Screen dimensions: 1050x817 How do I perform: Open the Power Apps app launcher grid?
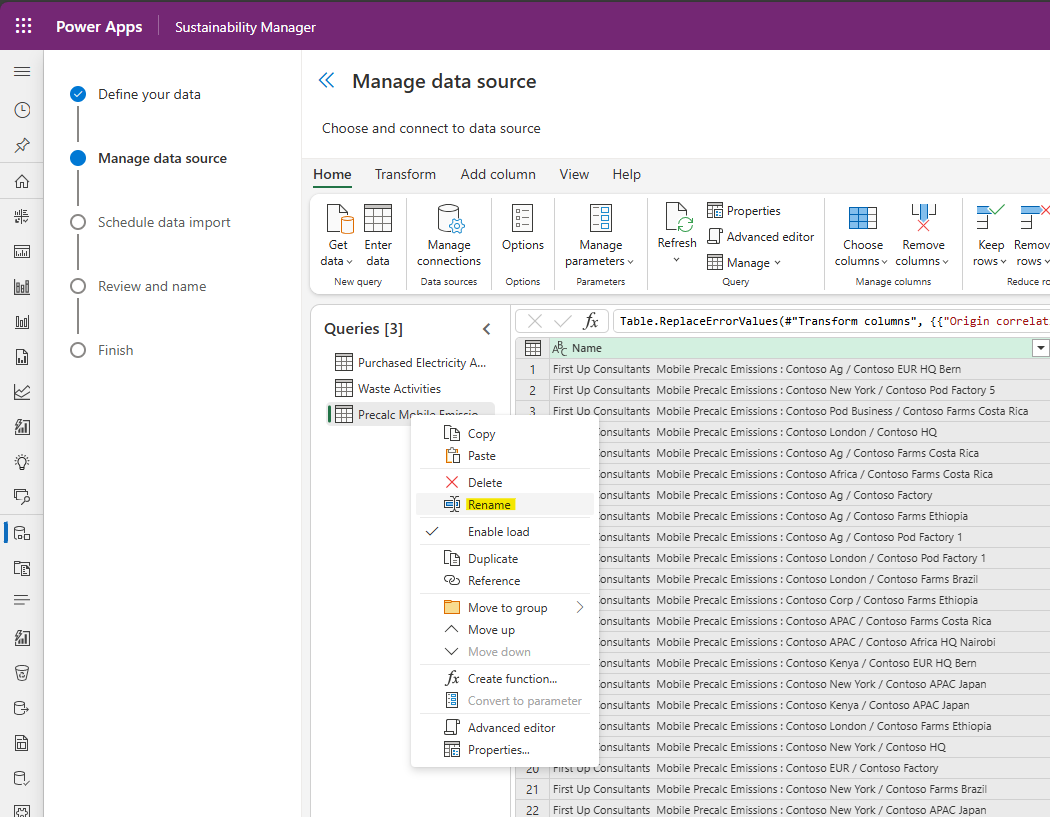tap(23, 26)
